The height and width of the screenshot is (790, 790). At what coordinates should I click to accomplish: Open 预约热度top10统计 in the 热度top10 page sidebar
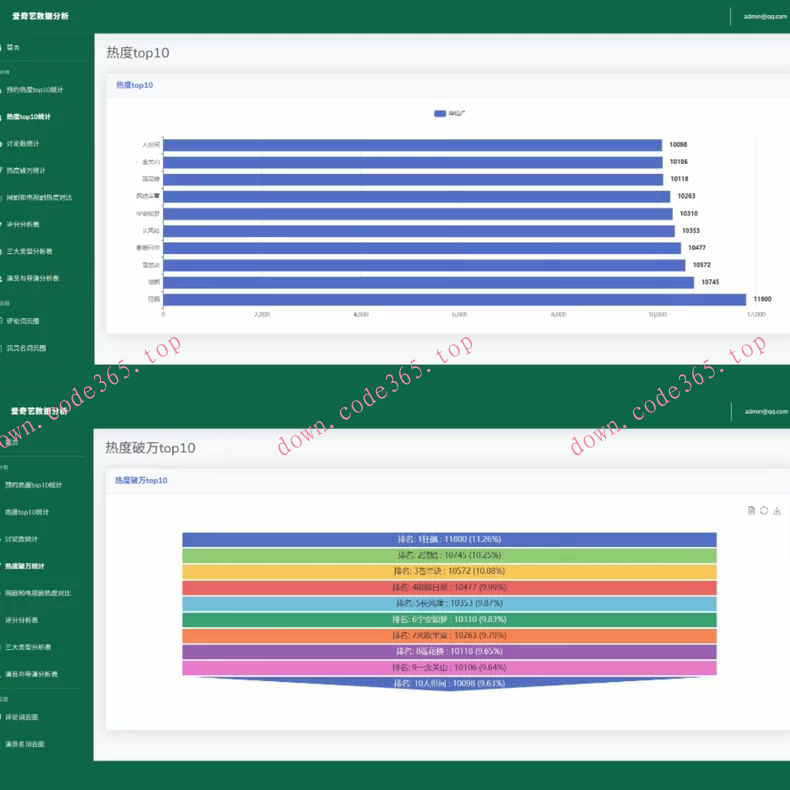pyautogui.click(x=35, y=90)
